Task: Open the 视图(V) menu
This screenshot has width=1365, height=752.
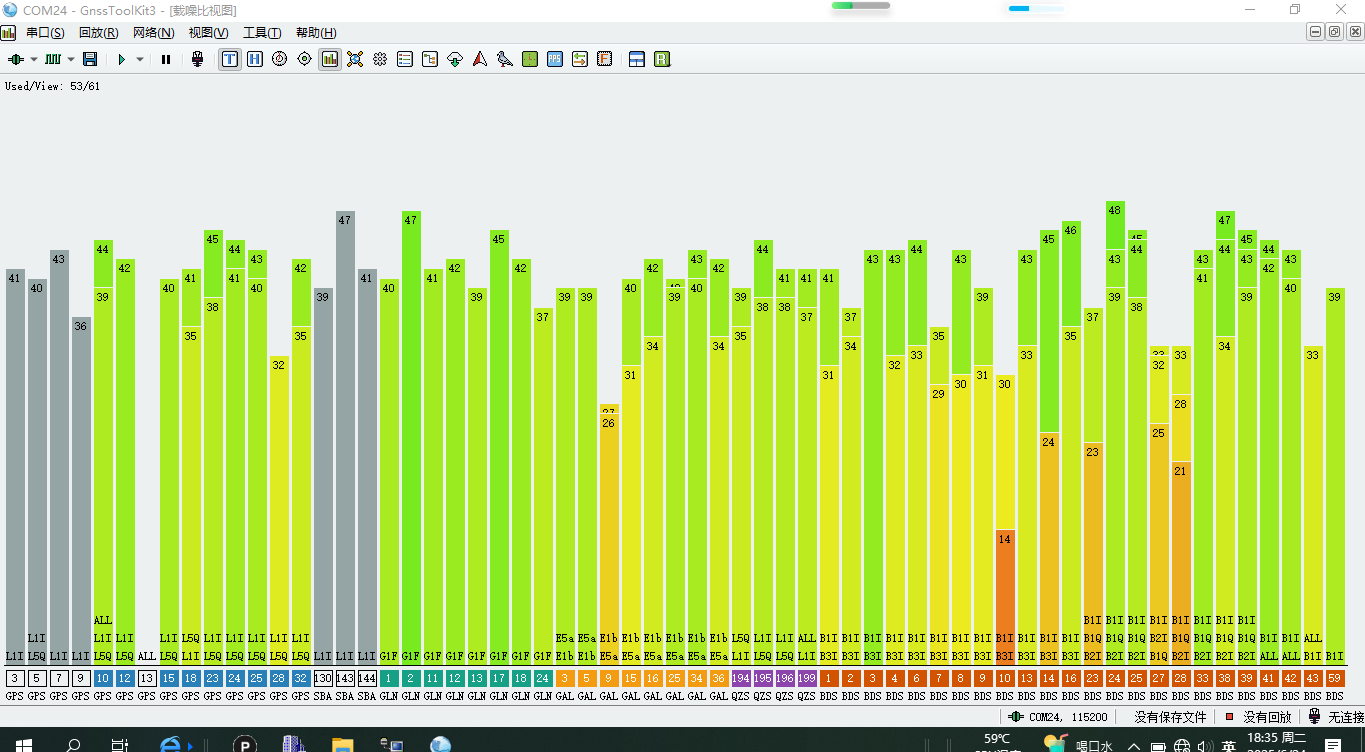Action: tap(208, 33)
